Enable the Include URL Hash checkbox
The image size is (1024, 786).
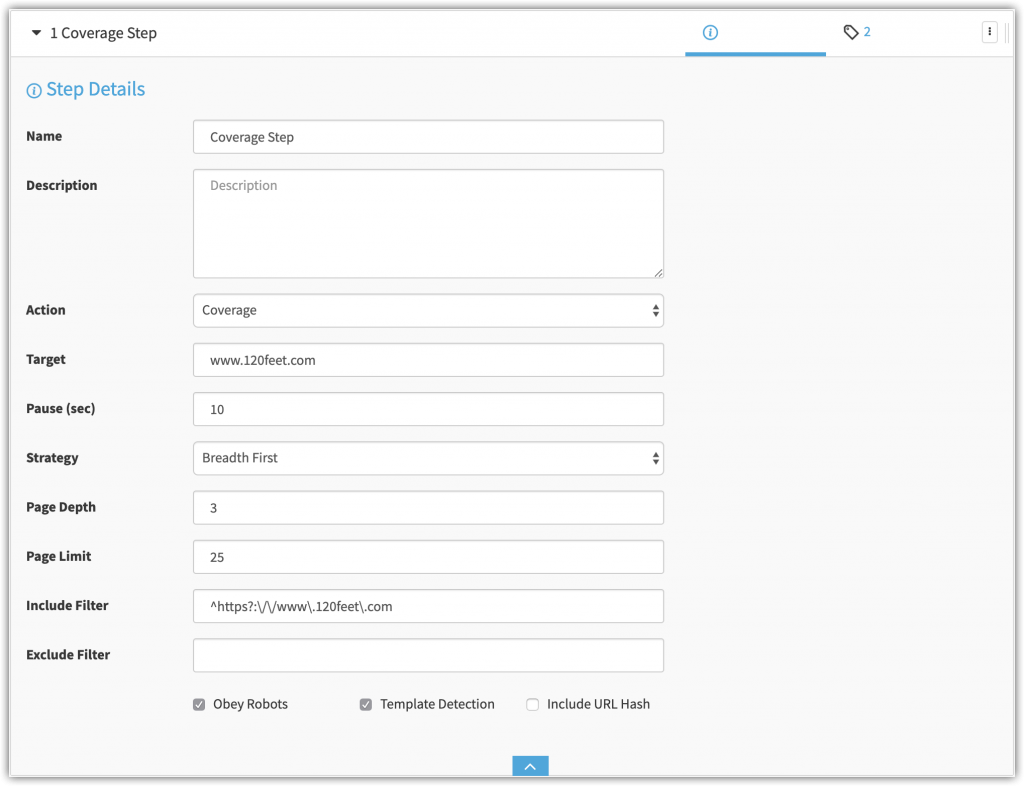(x=532, y=704)
